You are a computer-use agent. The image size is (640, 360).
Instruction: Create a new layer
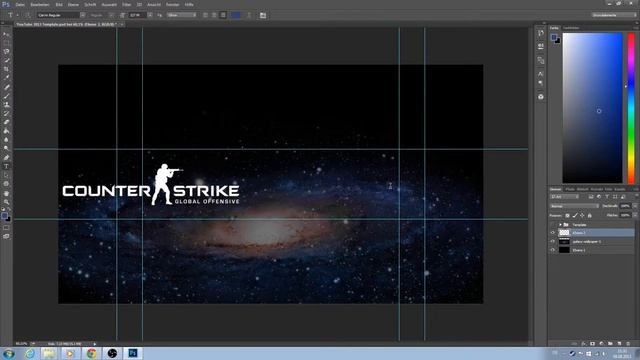tap(619, 344)
